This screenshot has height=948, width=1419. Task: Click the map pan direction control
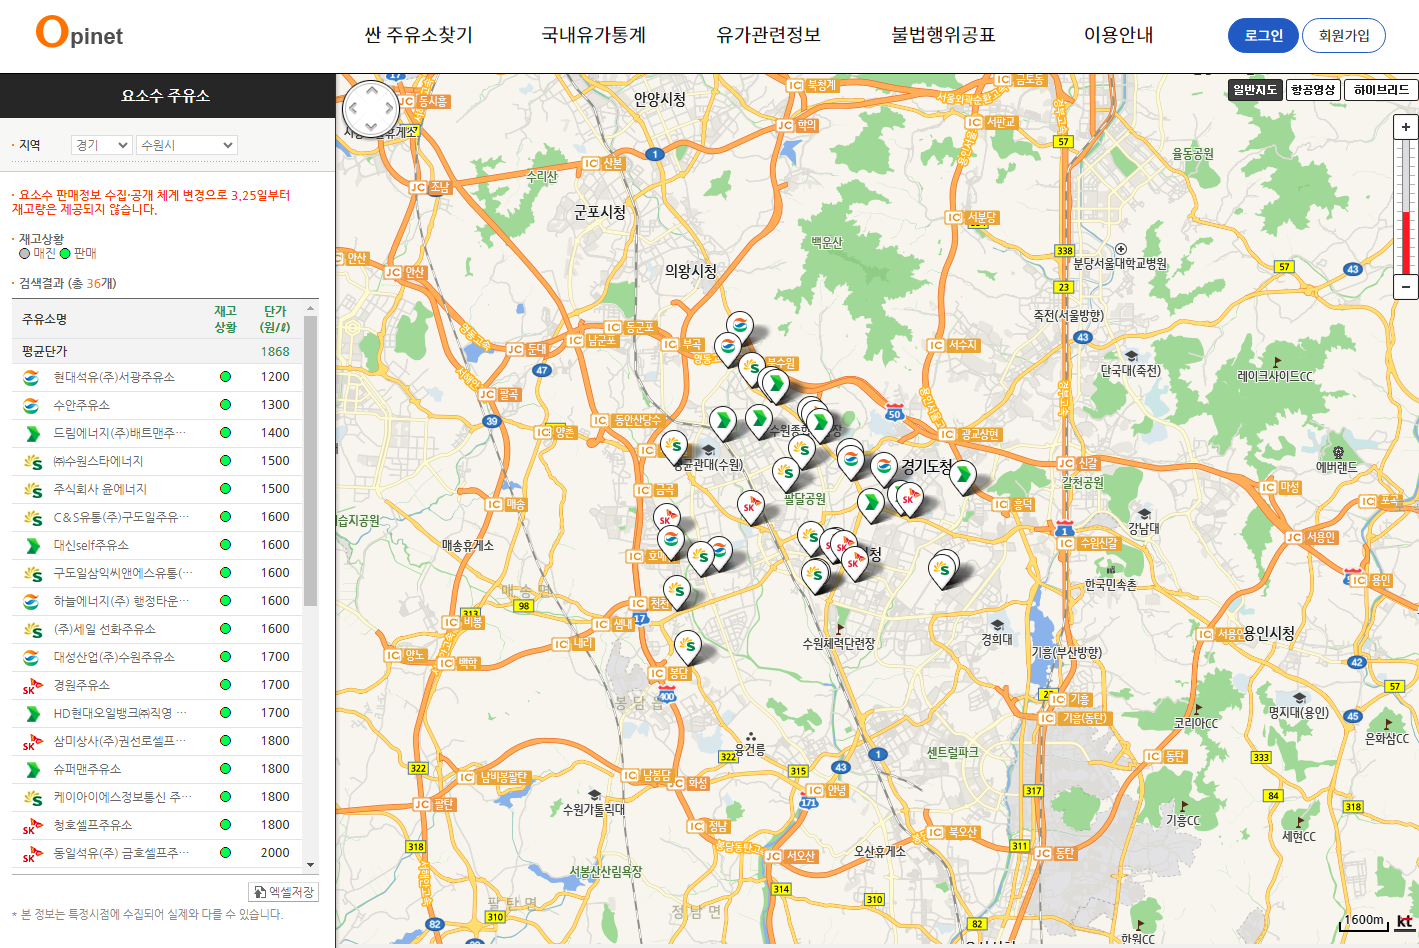[x=371, y=109]
